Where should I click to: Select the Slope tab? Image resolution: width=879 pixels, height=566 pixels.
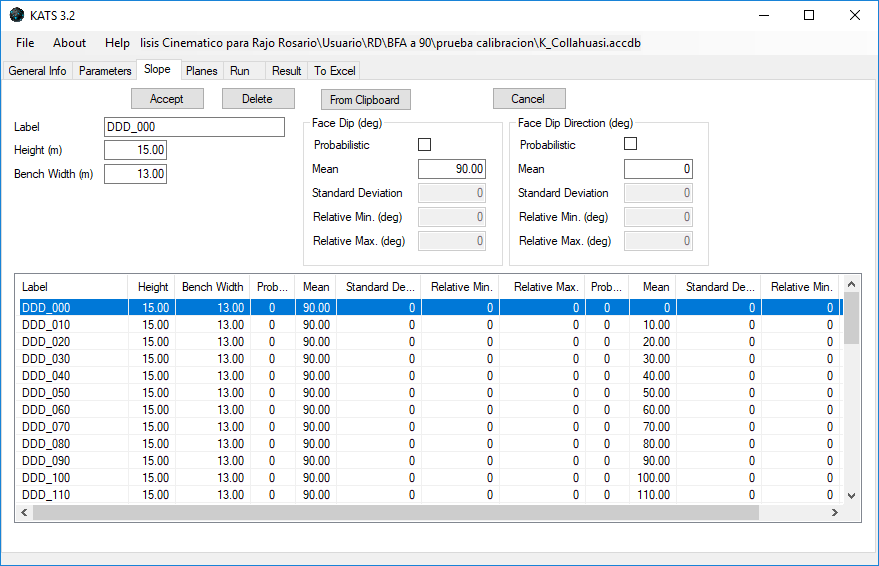point(158,69)
